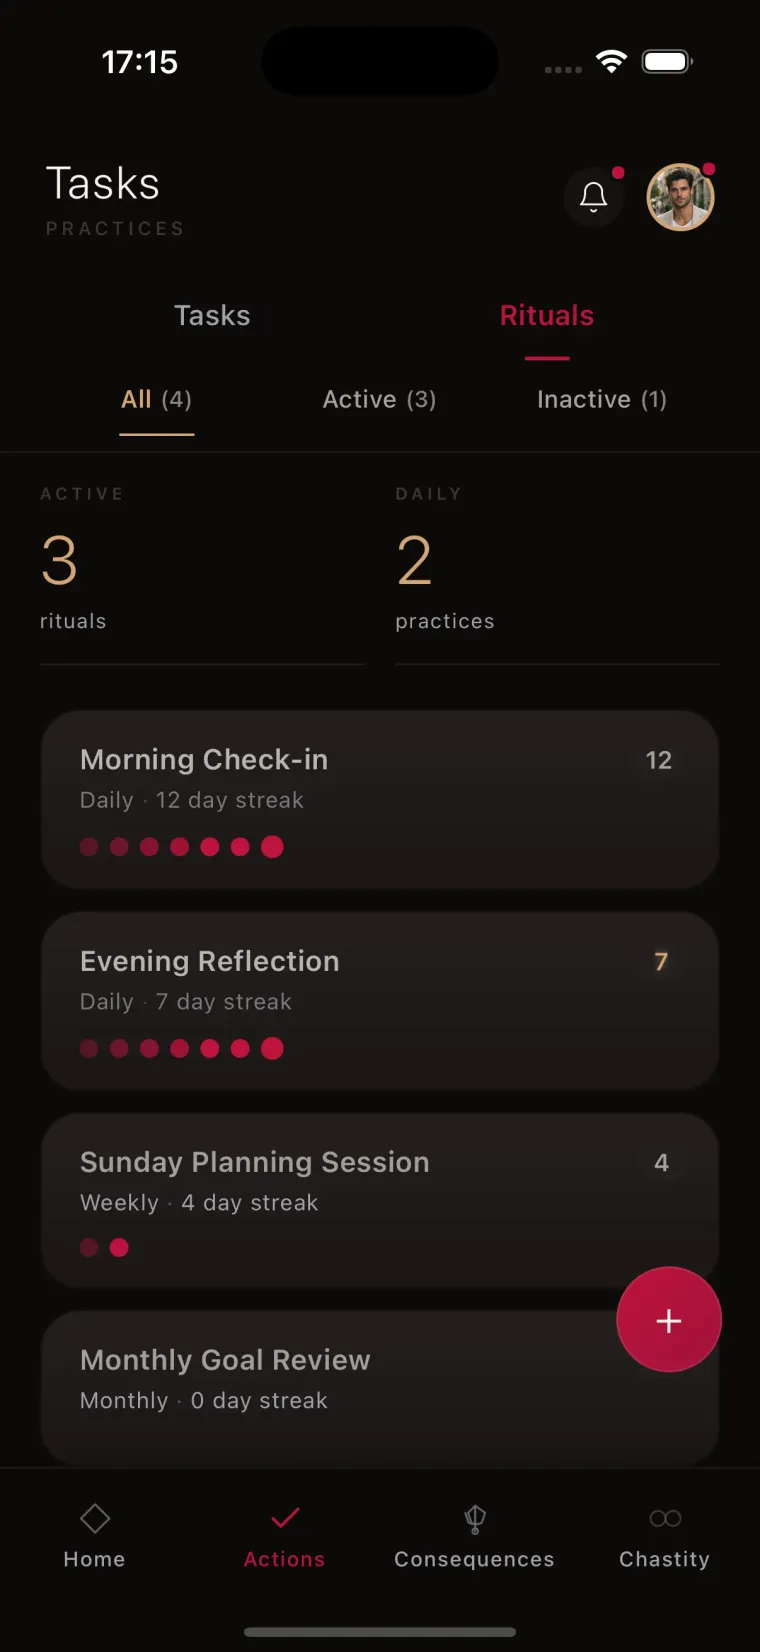Filter by All (4) rituals
760x1652 pixels.
click(x=156, y=400)
